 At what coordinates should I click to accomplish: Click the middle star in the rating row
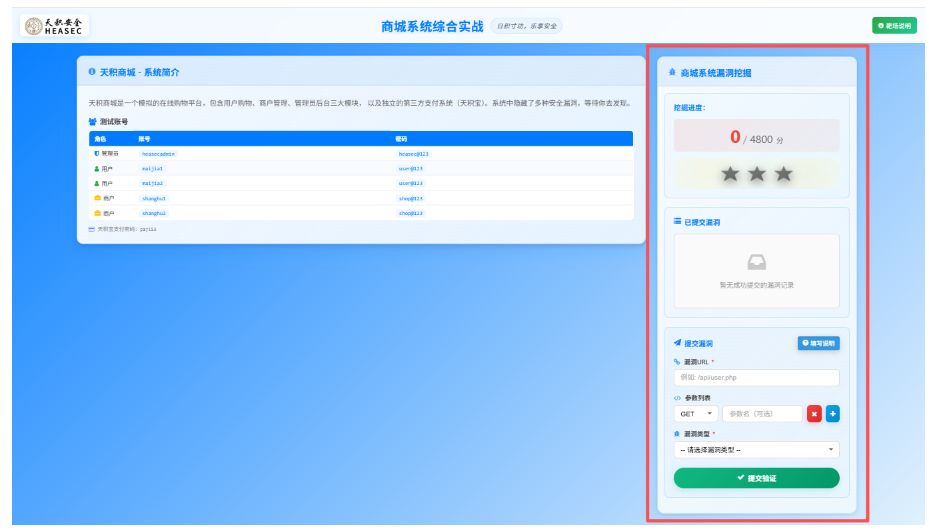757,174
